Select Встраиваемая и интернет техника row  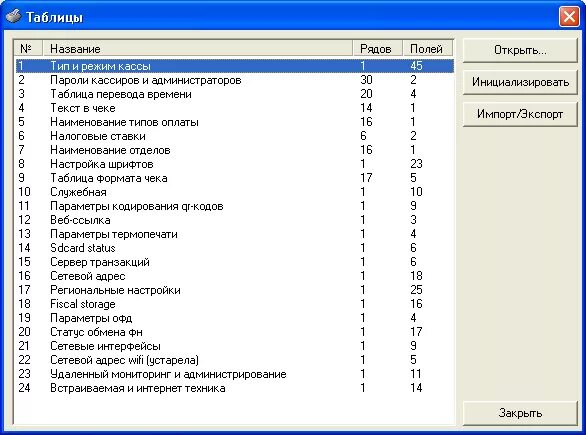click(x=235, y=388)
